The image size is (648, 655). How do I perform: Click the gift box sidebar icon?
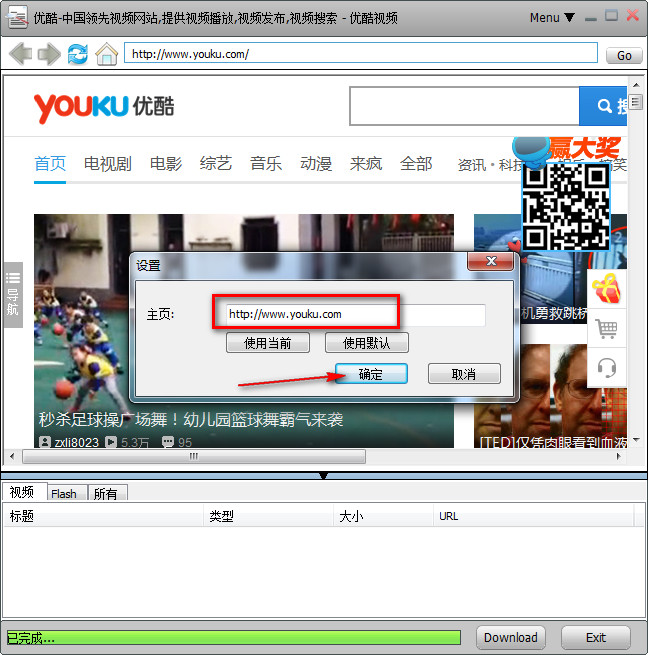click(606, 290)
